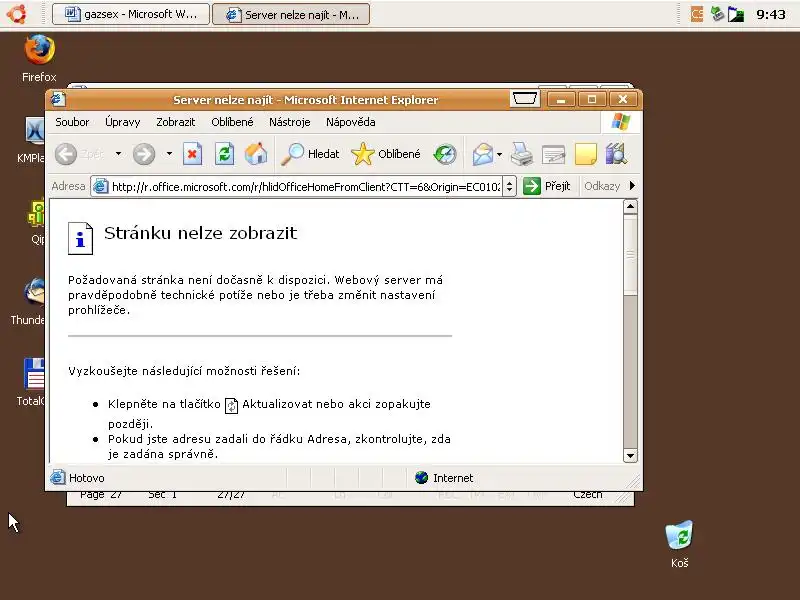The width and height of the screenshot is (800, 600).
Task: Open the Thunderbird desktop icon
Action: point(34,292)
